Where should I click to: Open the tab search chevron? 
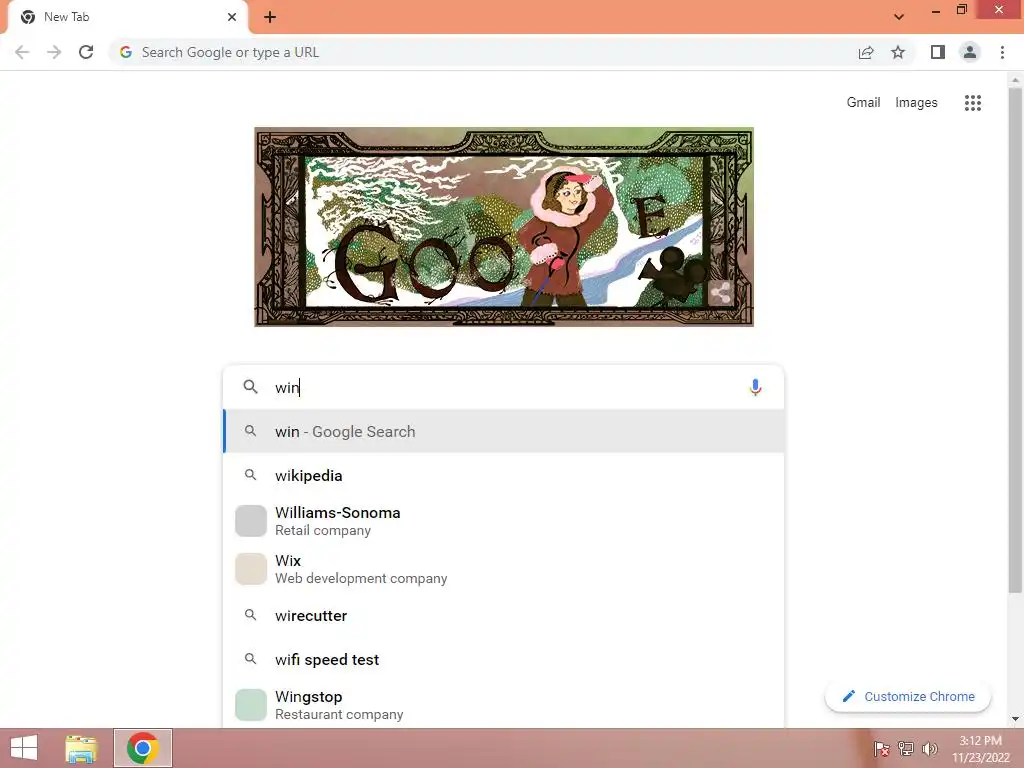click(899, 17)
